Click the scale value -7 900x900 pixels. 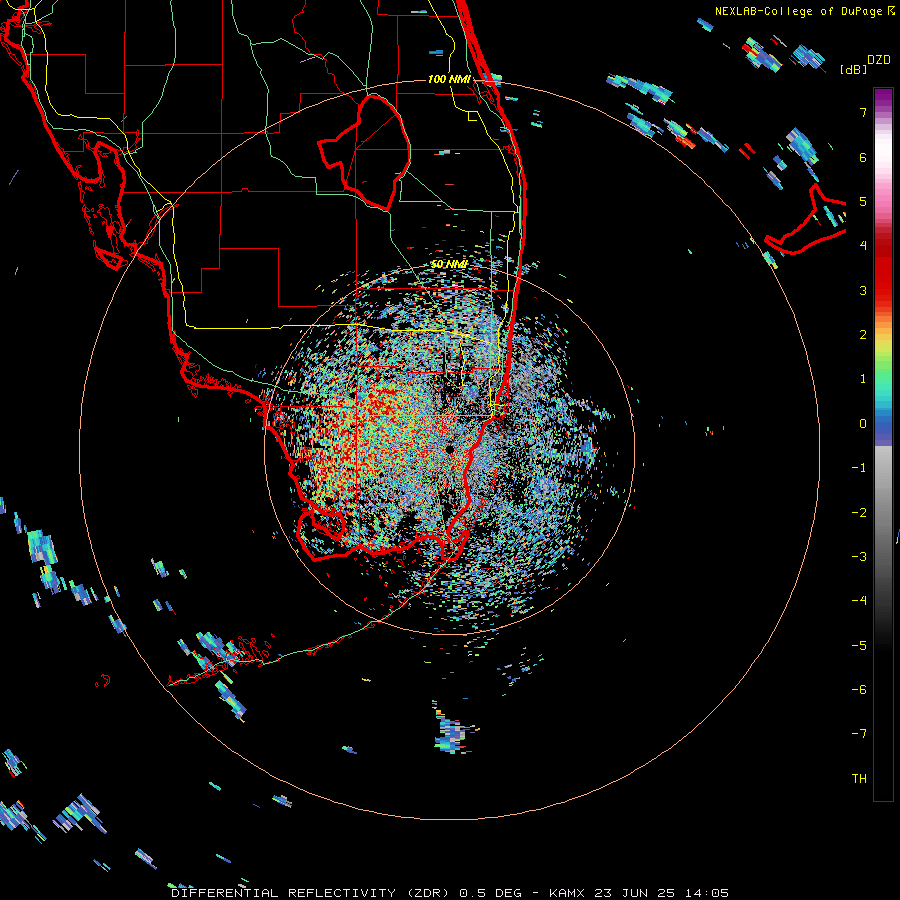(x=859, y=734)
